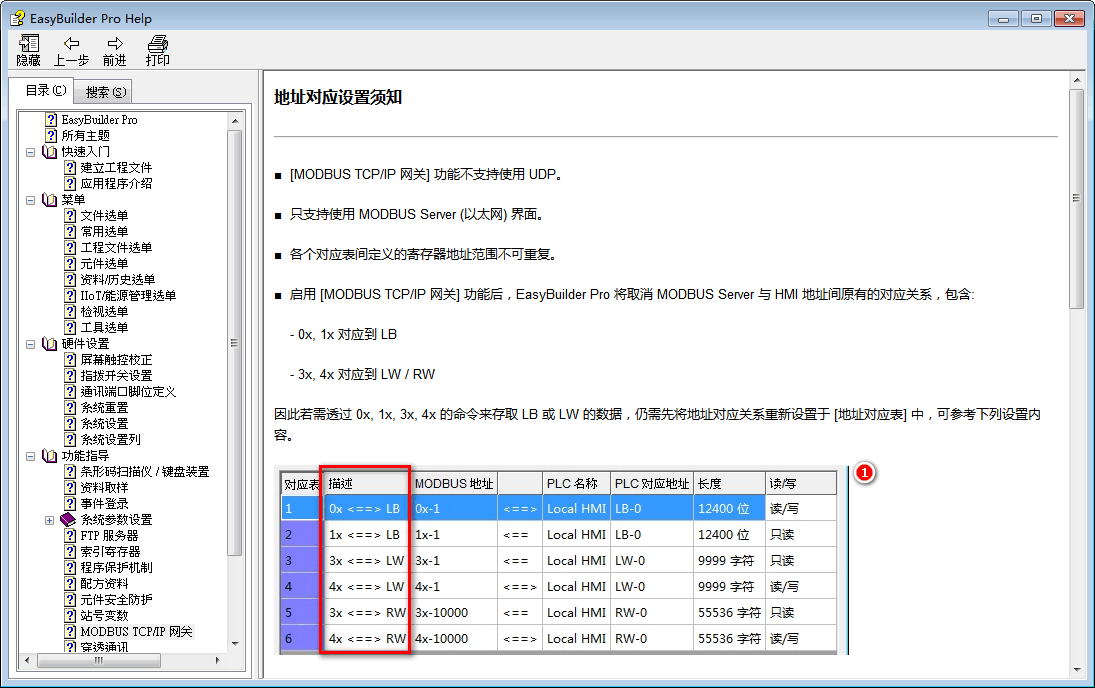Click the table cell '12400 位' in row 1
The height and width of the screenshot is (688, 1095).
(x=728, y=508)
